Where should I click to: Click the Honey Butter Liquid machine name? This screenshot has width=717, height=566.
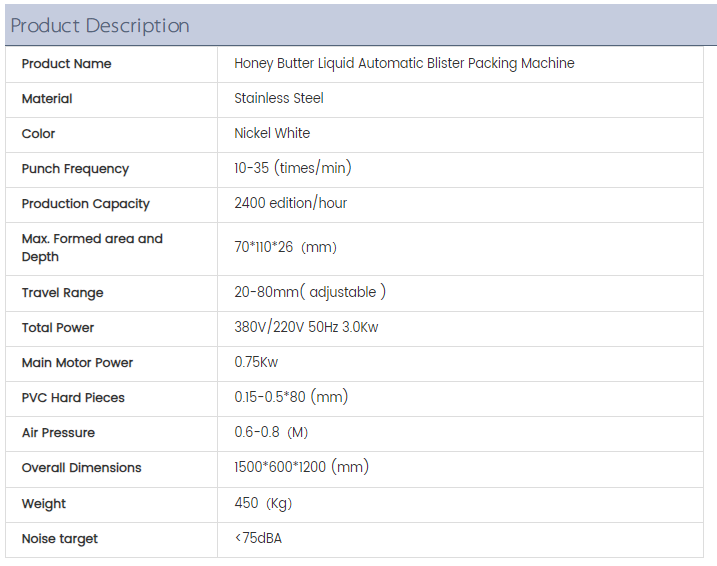coord(404,63)
